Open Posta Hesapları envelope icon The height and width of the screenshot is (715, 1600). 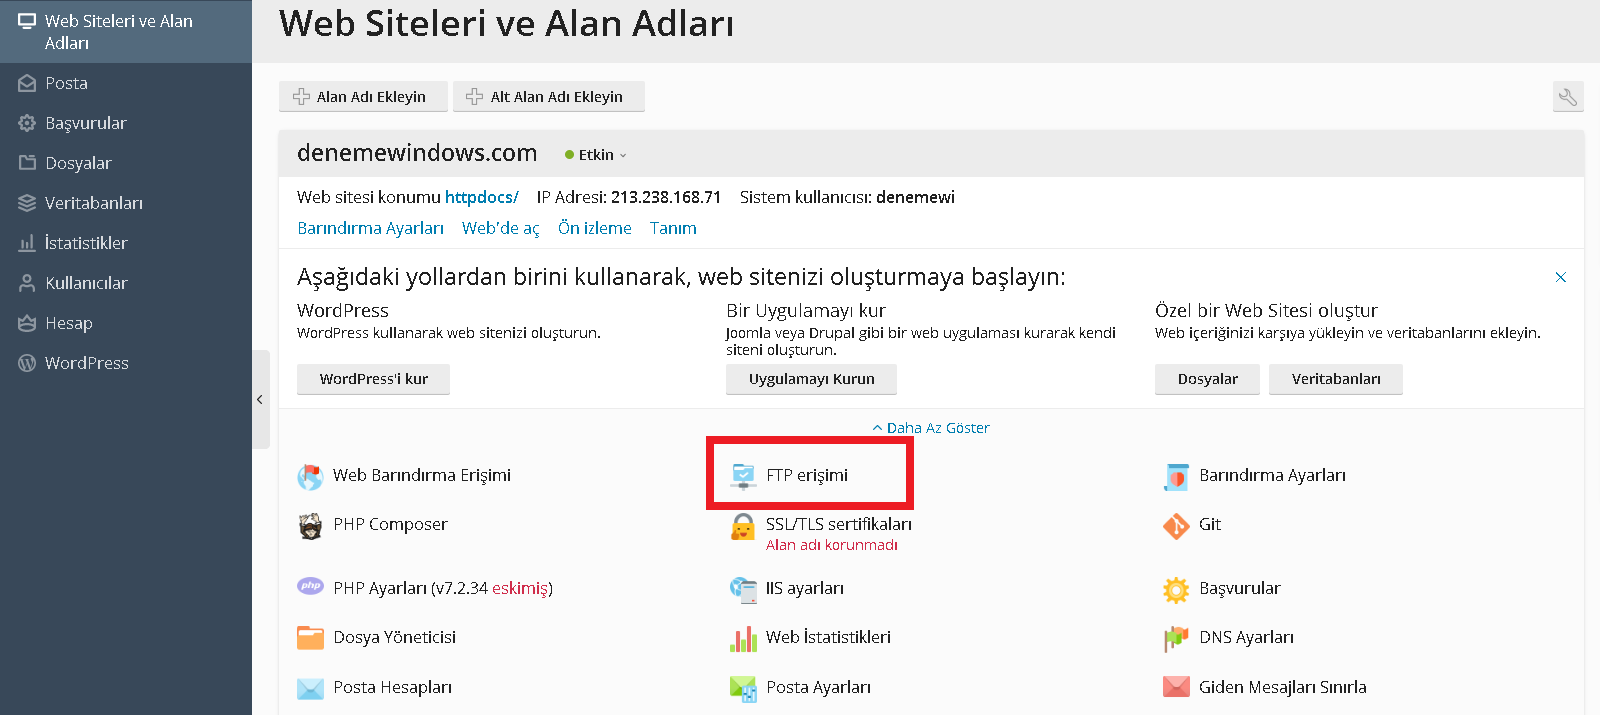coord(310,688)
